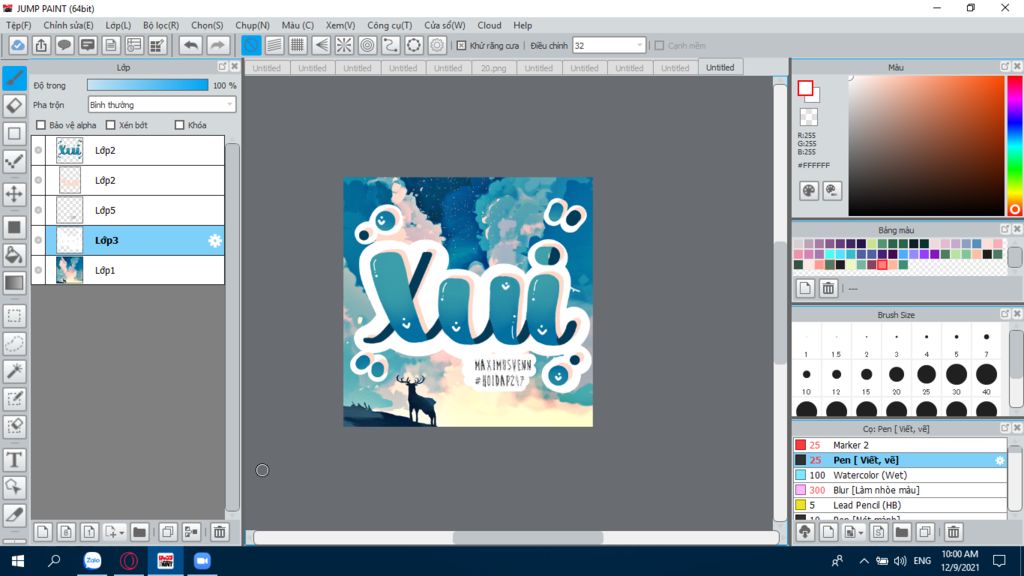This screenshot has height=576, width=1024.
Task: Open the Pha trộn blend mode dropdown
Action: pyautogui.click(x=161, y=104)
